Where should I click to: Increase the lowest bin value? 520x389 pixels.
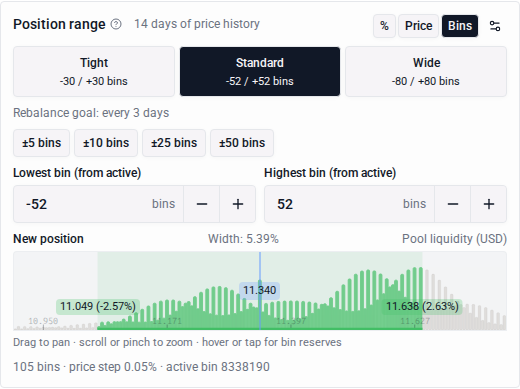pos(238,204)
